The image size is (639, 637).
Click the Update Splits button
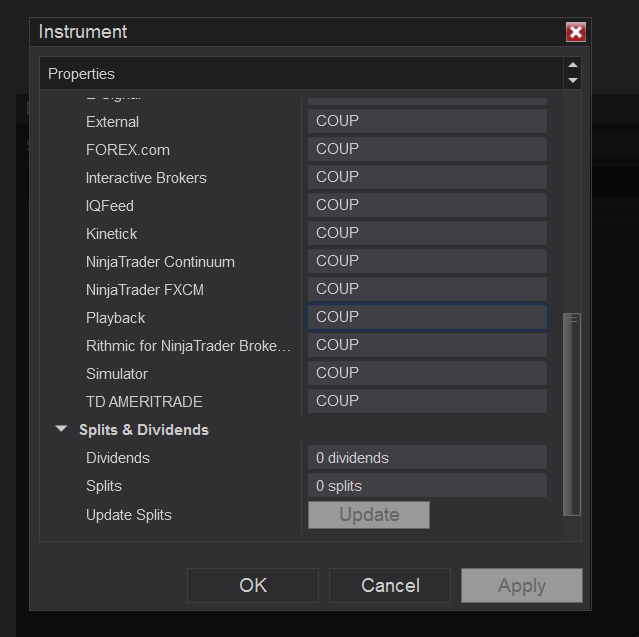tap(368, 515)
